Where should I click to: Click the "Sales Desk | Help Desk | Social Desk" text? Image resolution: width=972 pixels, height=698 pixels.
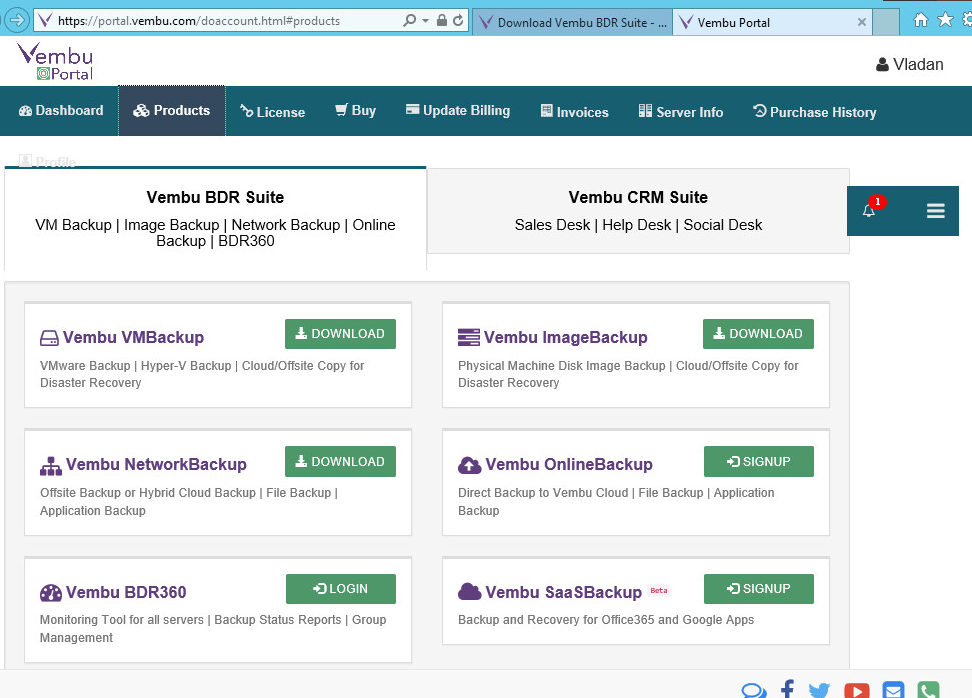[638, 224]
